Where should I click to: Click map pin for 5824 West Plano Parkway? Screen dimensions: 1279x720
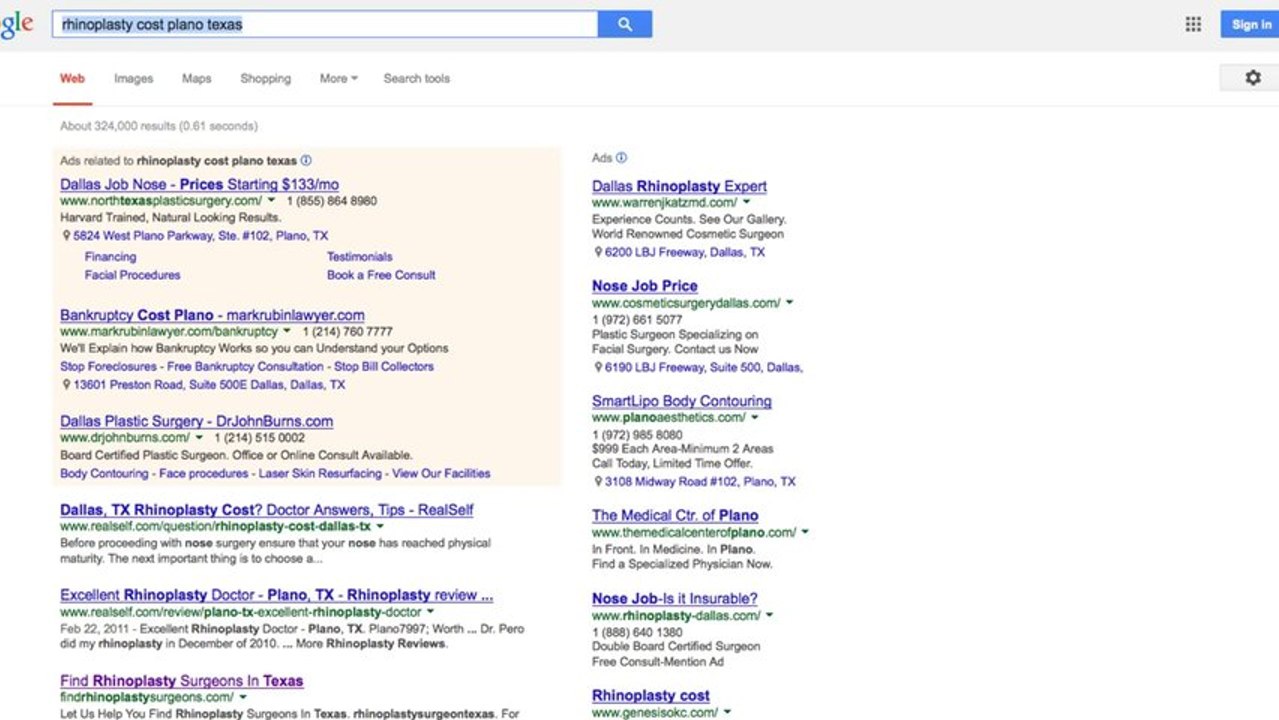[x=66, y=237]
